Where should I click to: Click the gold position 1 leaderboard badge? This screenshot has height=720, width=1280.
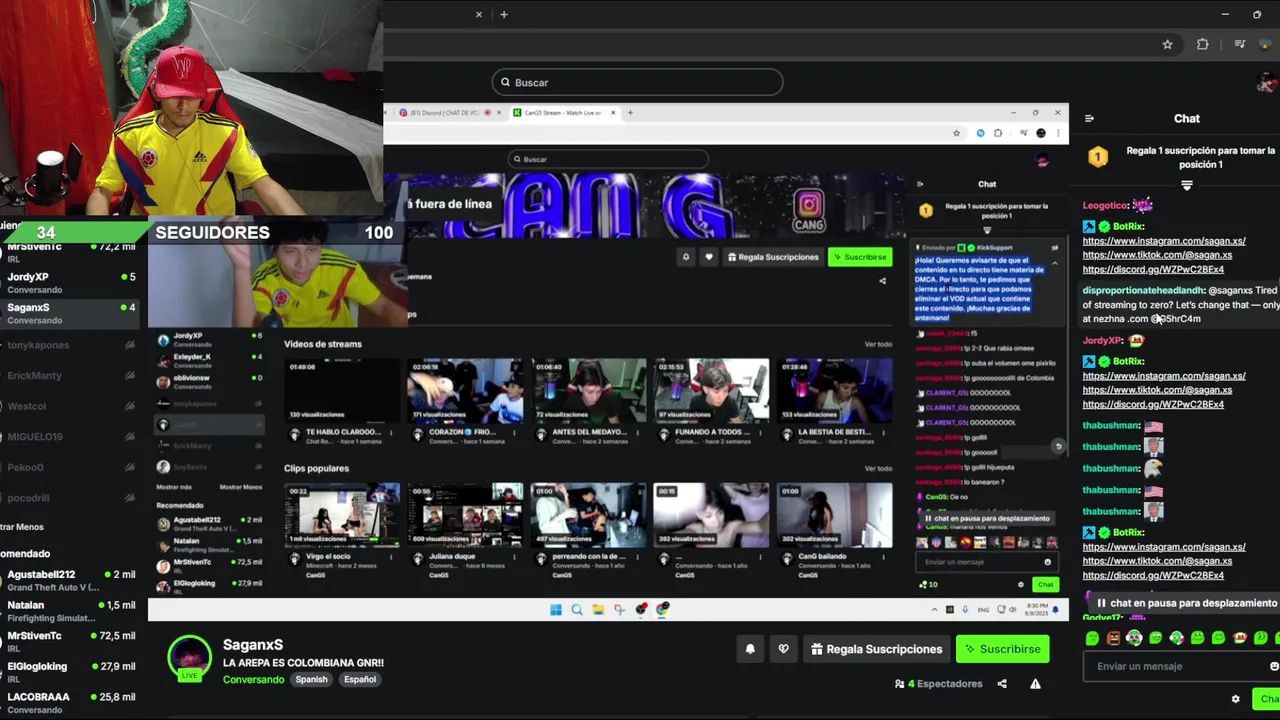tap(1098, 157)
